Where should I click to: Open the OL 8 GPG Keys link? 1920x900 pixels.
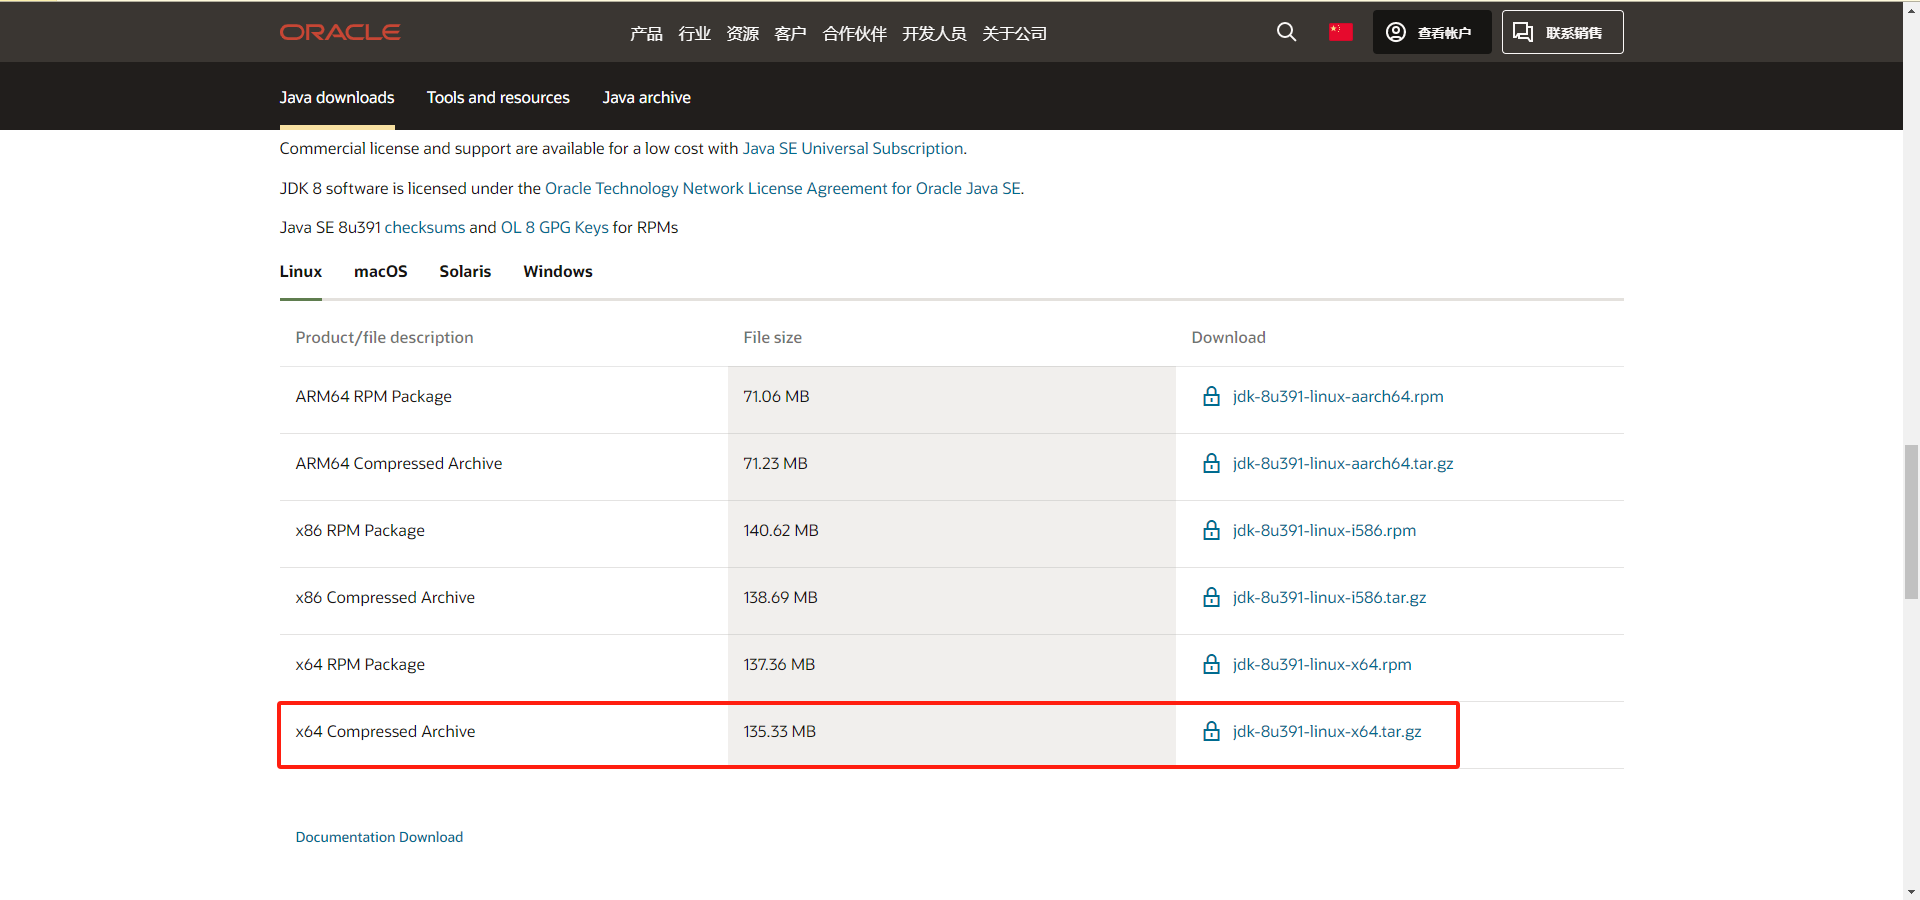(554, 227)
